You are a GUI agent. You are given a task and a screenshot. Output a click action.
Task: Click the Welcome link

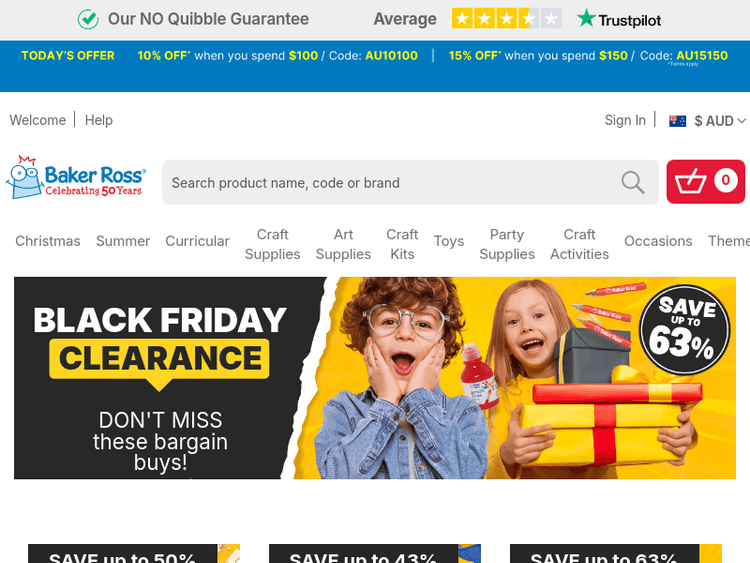38,120
